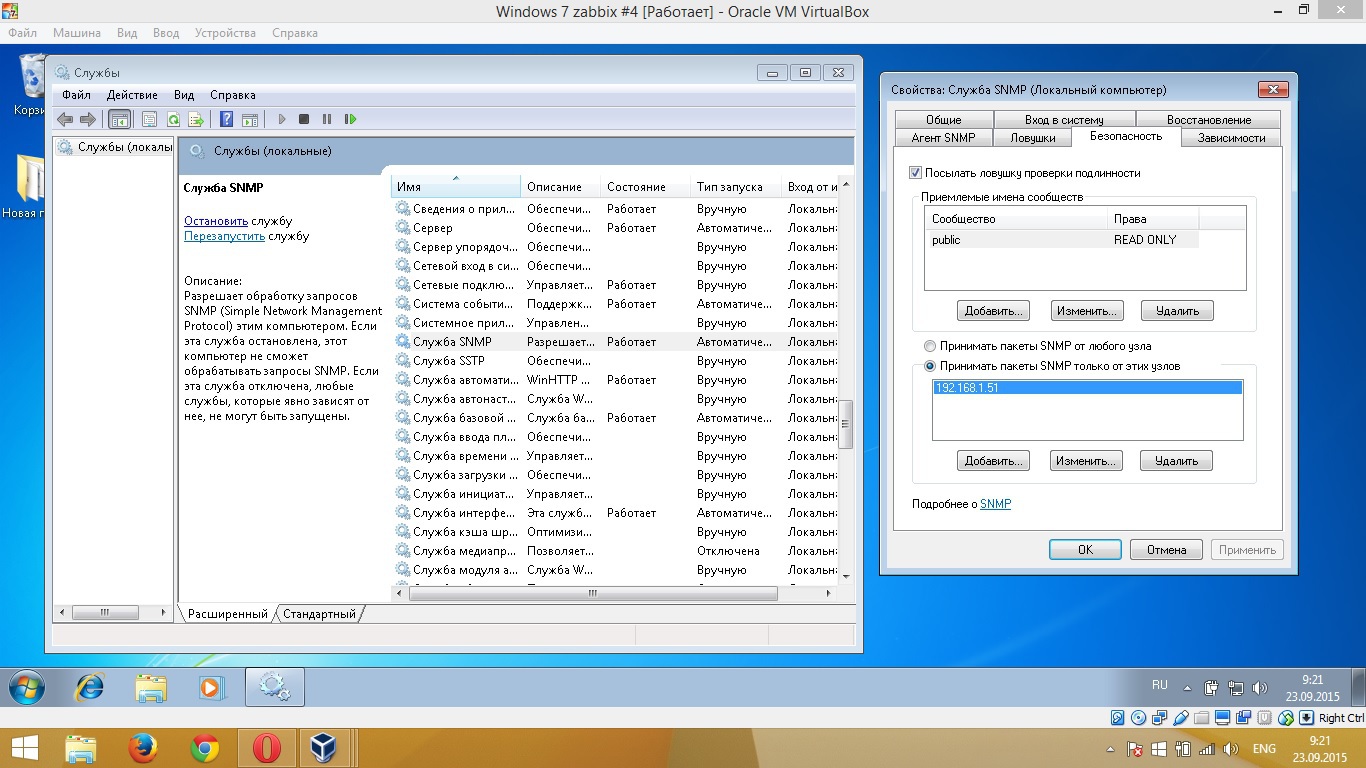The width and height of the screenshot is (1366, 768).
Task: Click 'Добавить...' under community names list
Action: click(993, 311)
